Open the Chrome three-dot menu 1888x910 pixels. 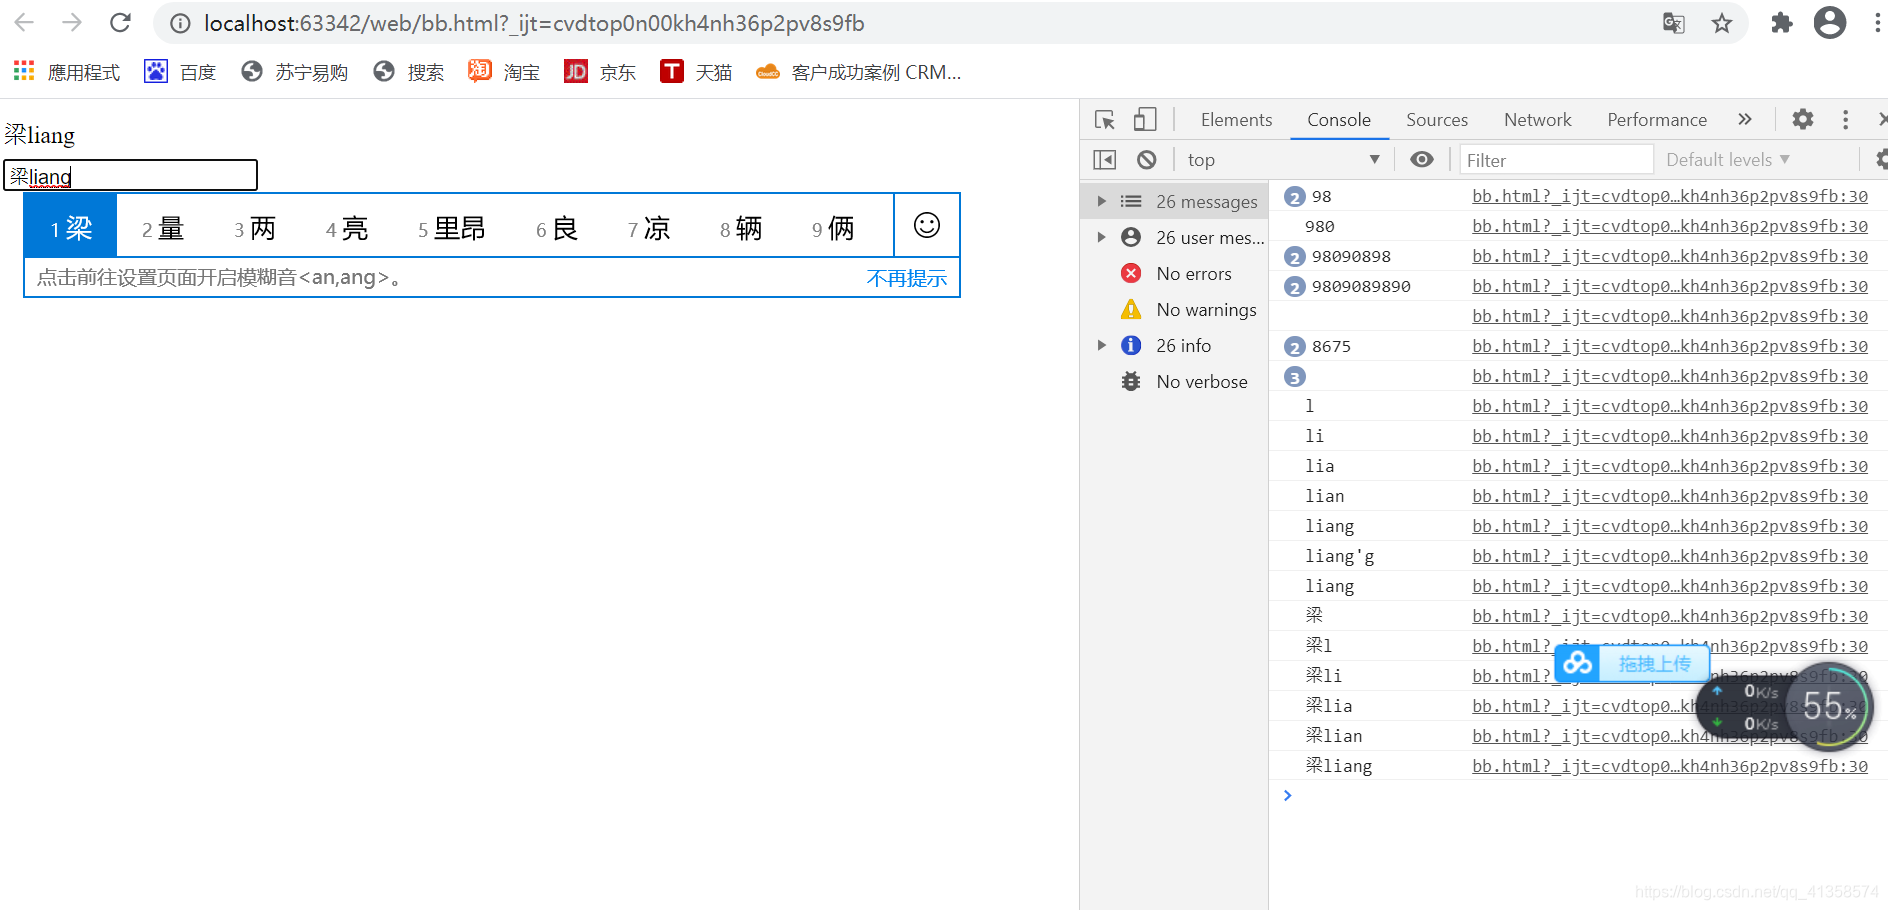tap(1877, 23)
